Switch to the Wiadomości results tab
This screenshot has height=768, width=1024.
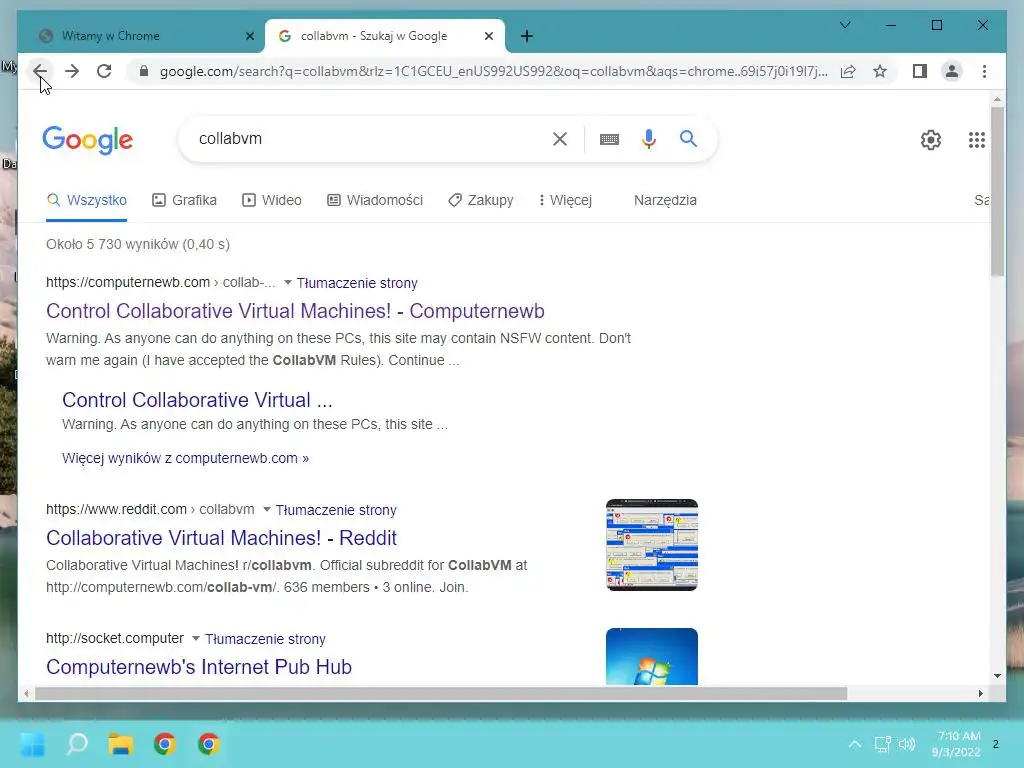[375, 200]
